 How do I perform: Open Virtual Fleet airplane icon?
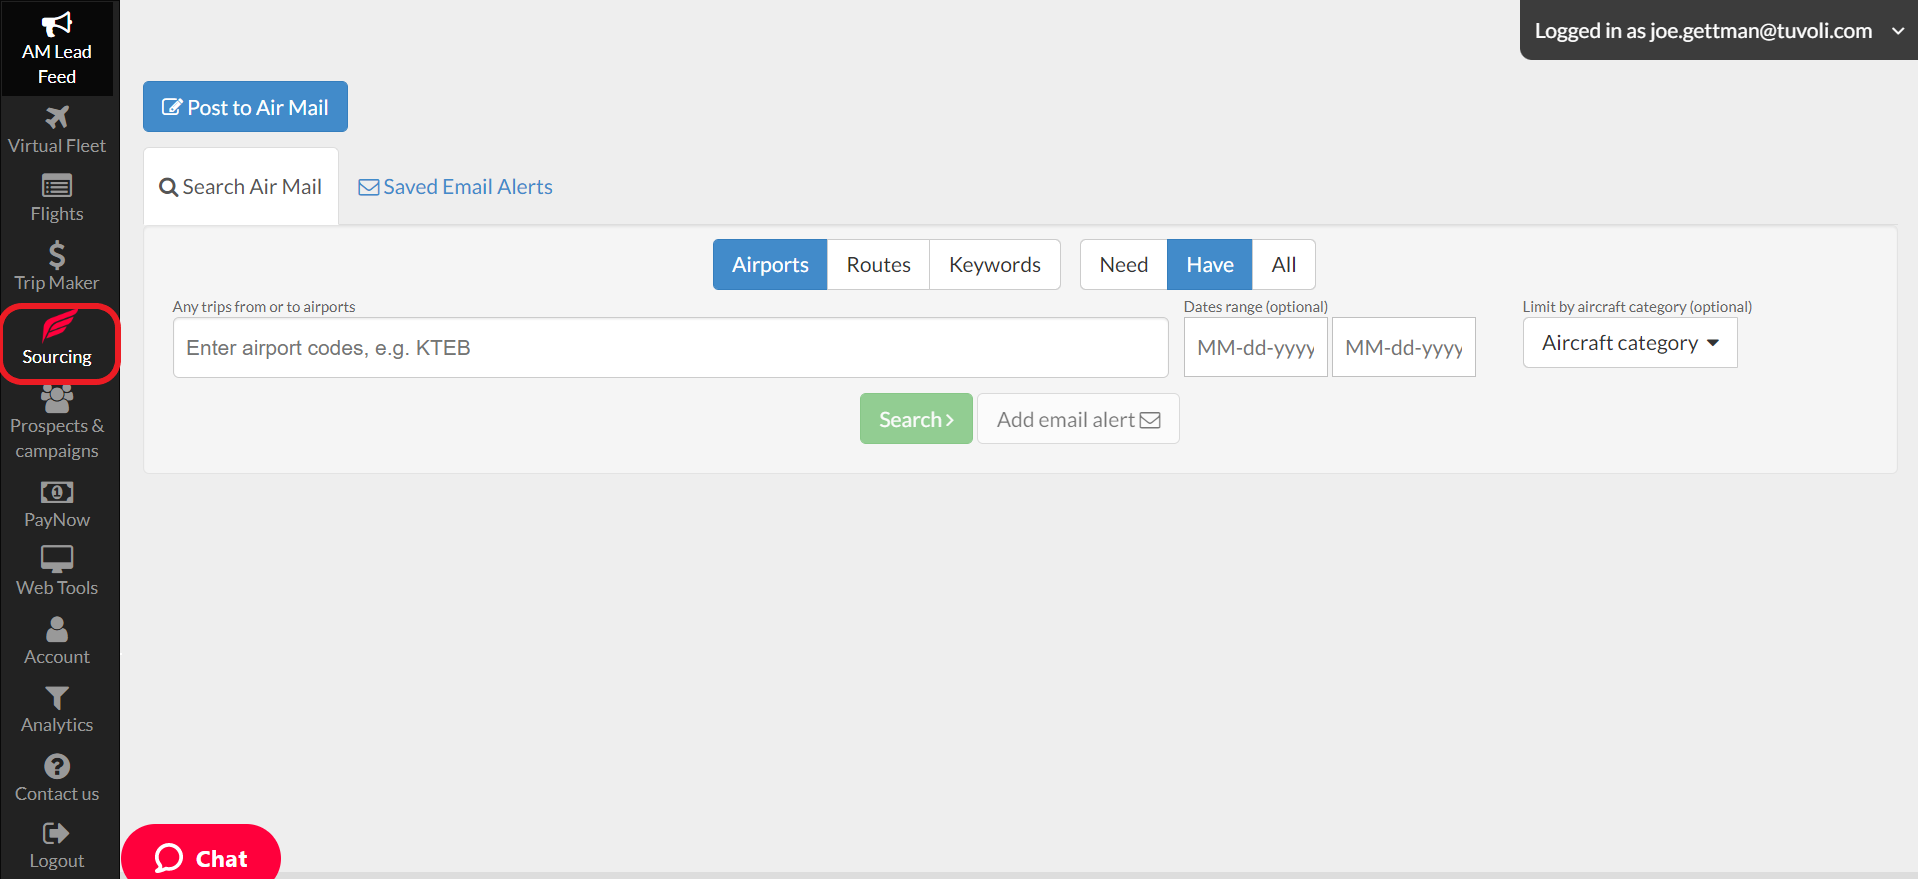coord(57,118)
